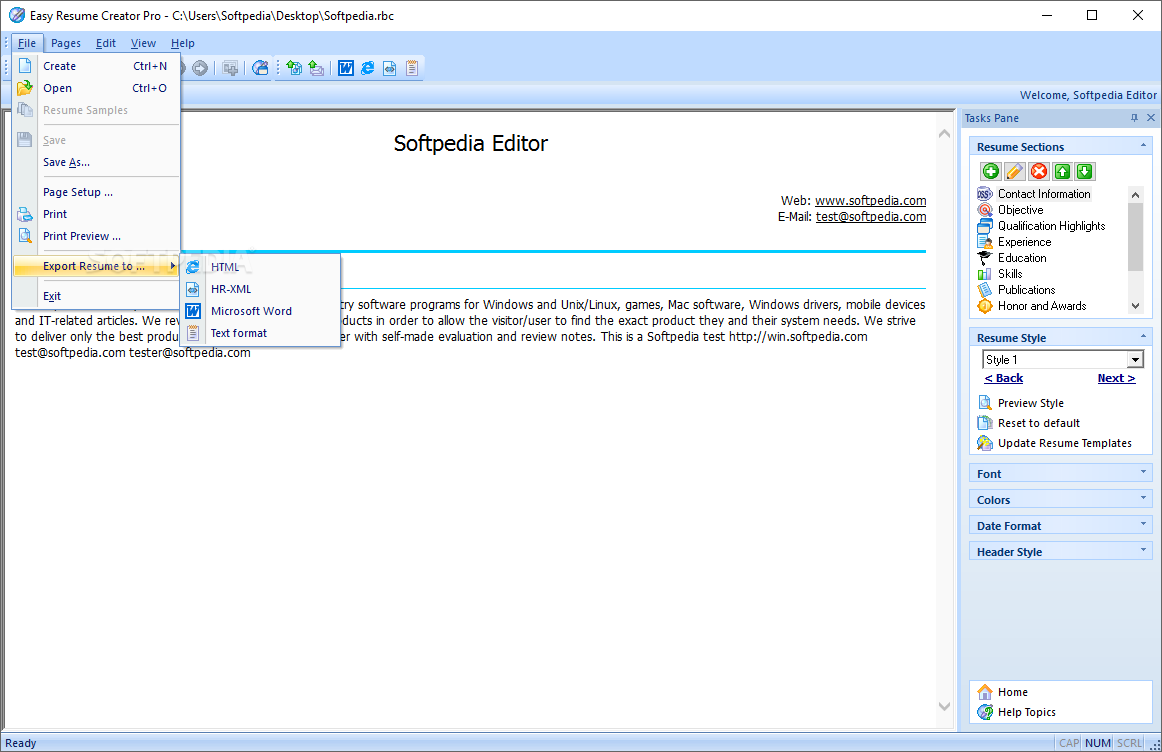Click the resume style wizard toolbar icon
1162x752 pixels.
(x=259, y=68)
